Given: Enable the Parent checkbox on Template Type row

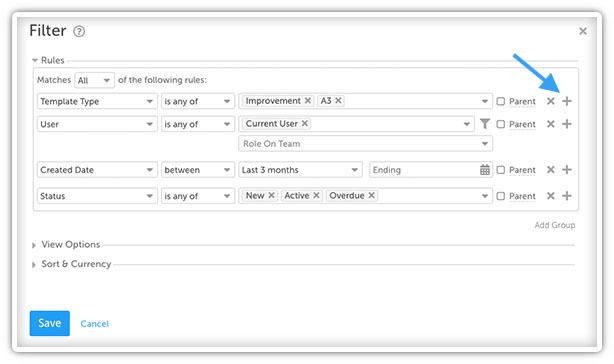Looking at the screenshot, I should 500,101.
